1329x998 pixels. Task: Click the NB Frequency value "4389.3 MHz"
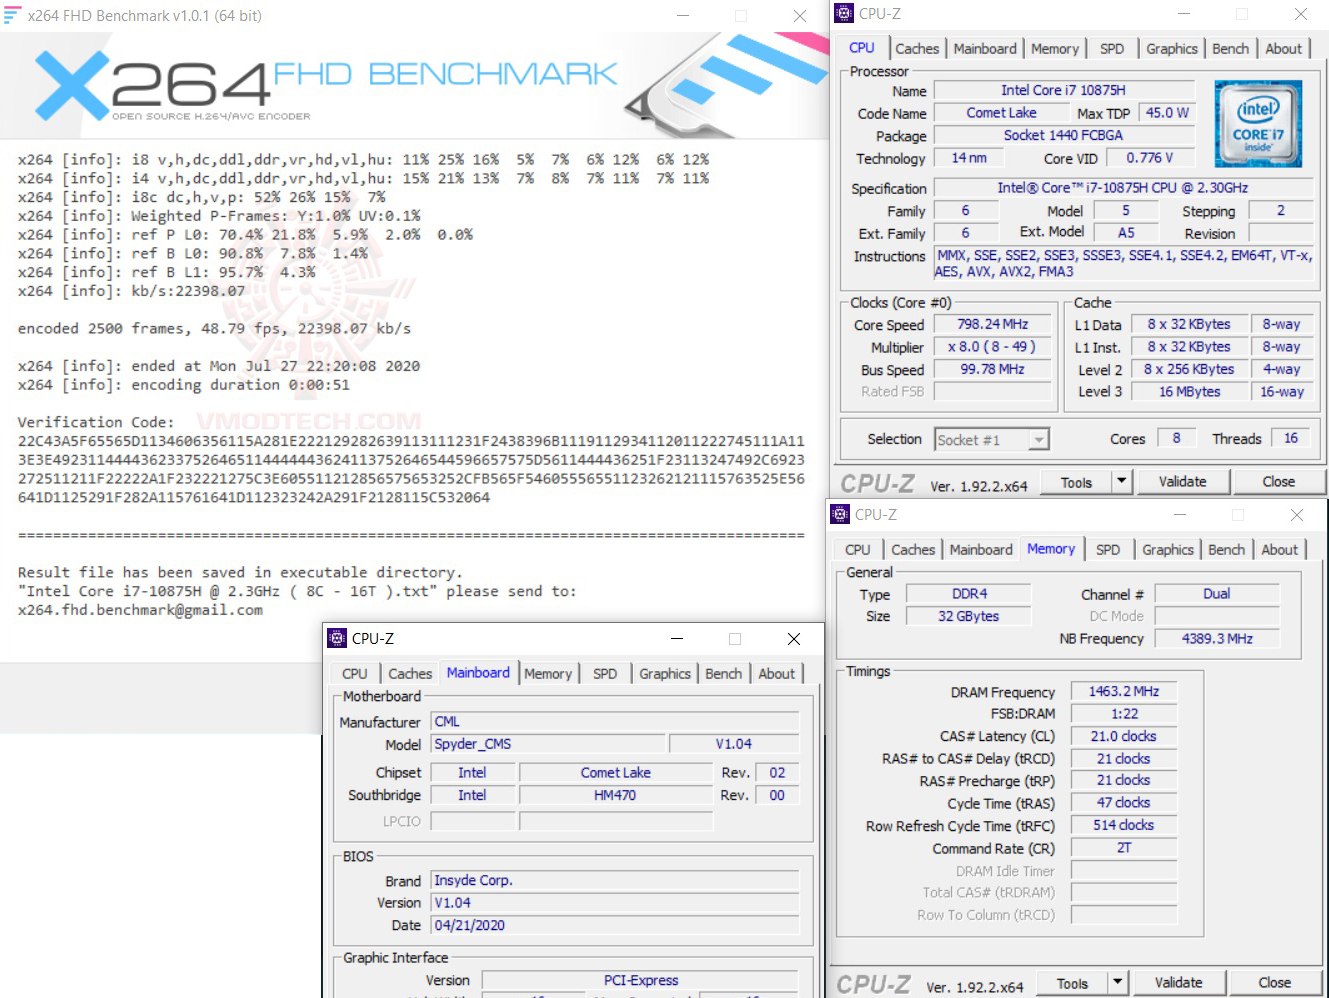(x=1217, y=638)
